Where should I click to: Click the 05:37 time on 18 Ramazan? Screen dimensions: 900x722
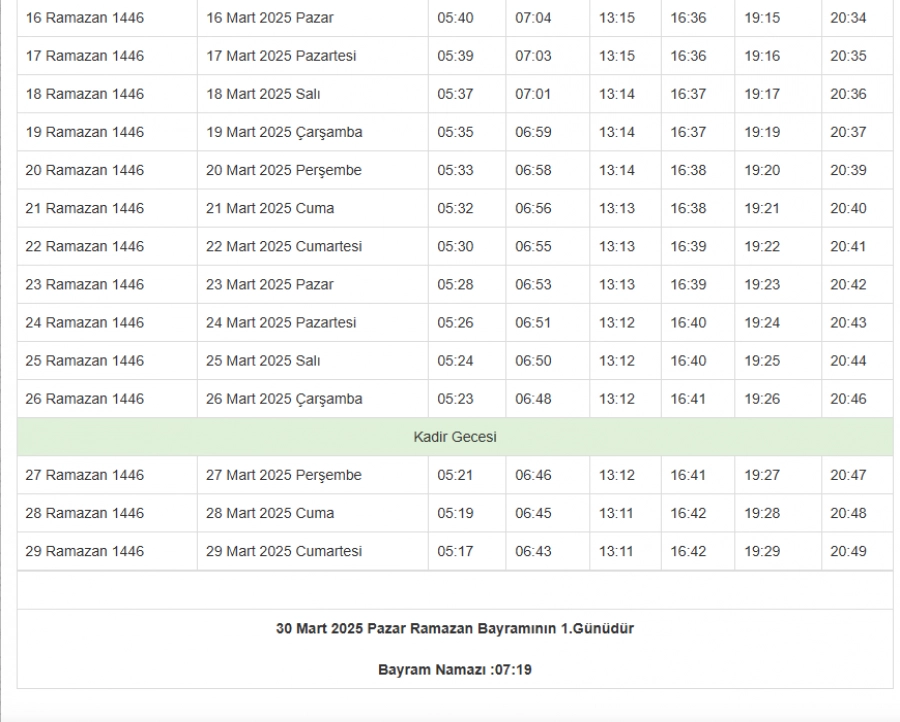coord(455,94)
